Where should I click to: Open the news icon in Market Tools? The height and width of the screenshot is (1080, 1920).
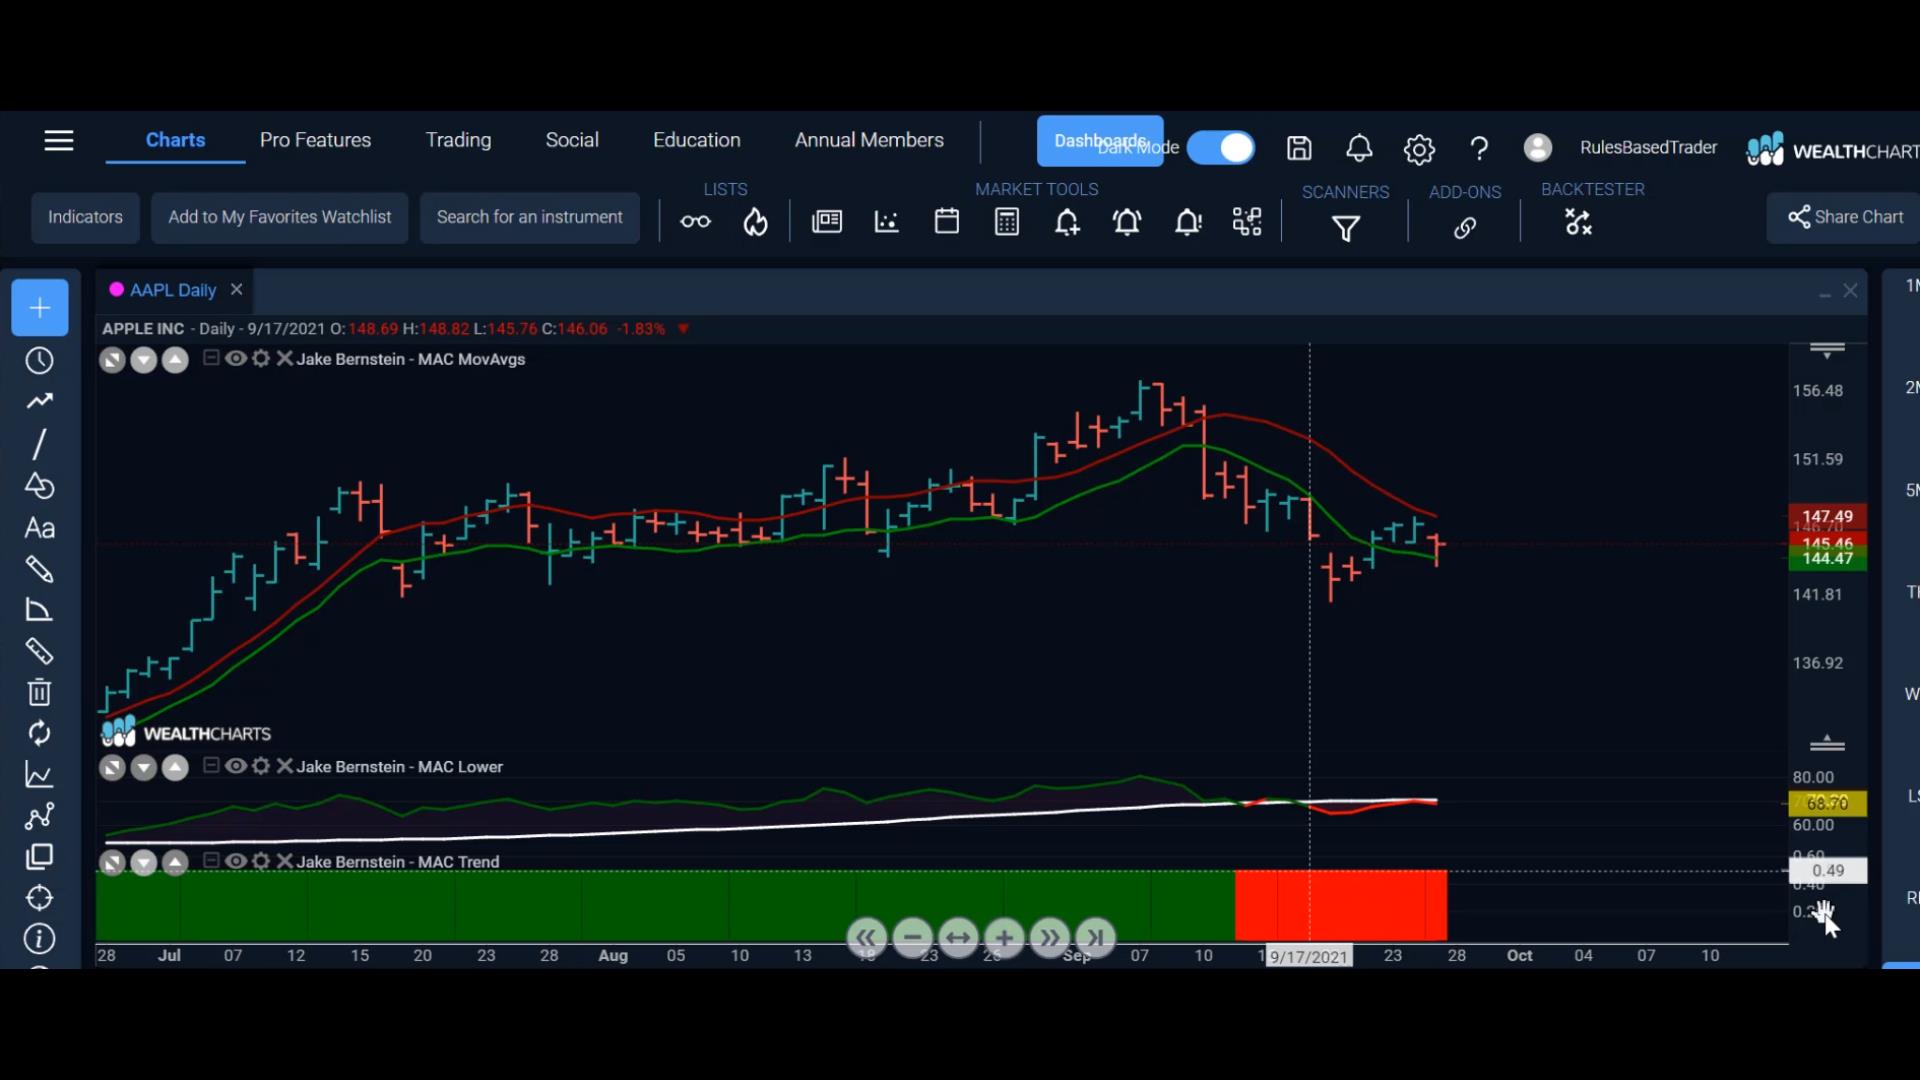[x=827, y=221]
